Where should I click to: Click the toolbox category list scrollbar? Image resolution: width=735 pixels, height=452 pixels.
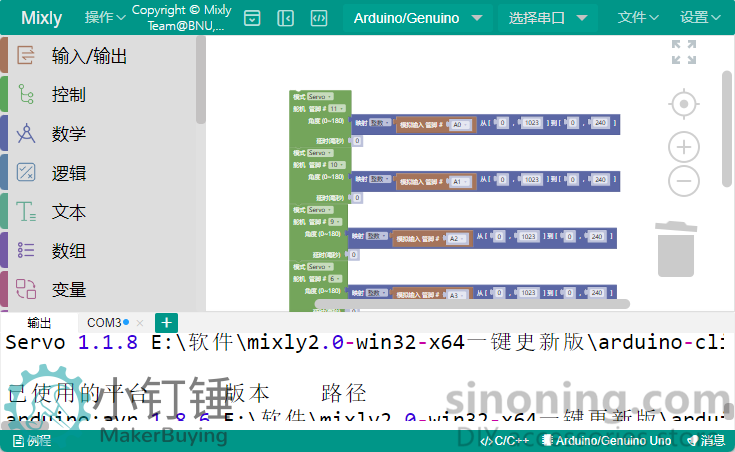(x=201, y=80)
